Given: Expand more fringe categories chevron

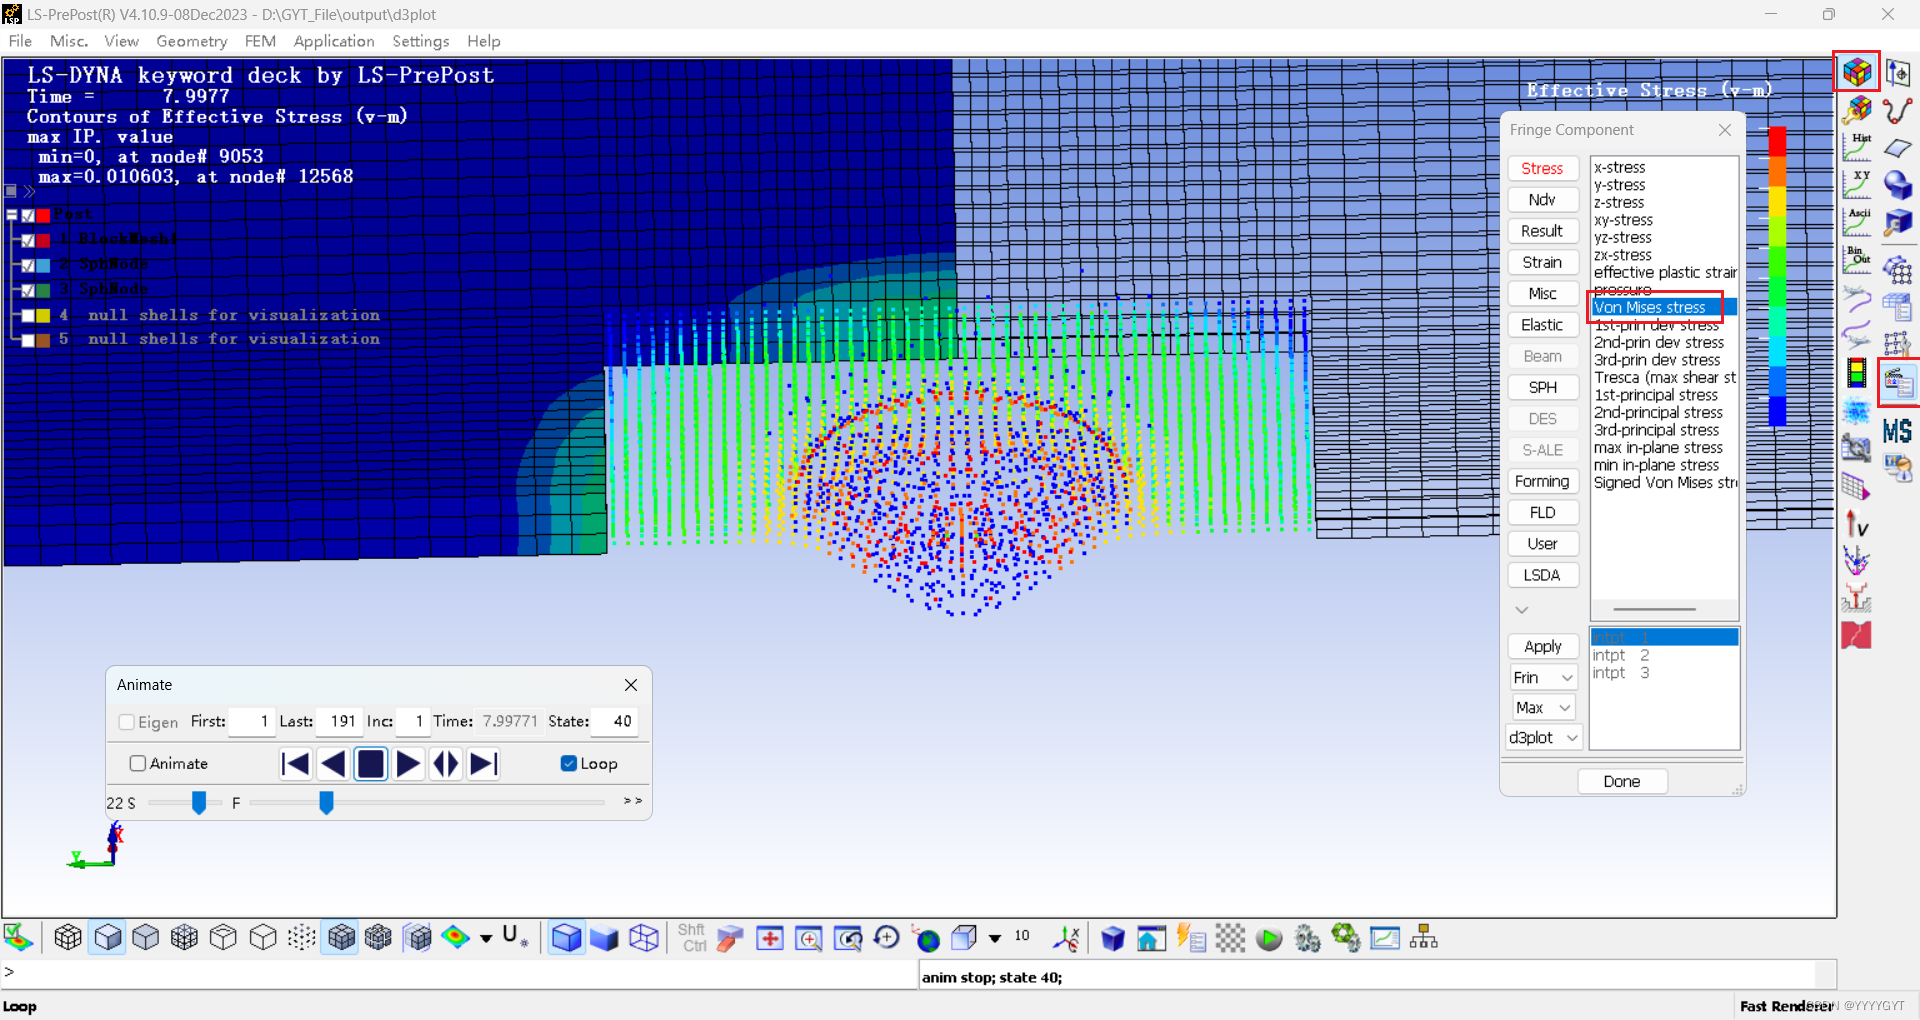Looking at the screenshot, I should (1522, 609).
